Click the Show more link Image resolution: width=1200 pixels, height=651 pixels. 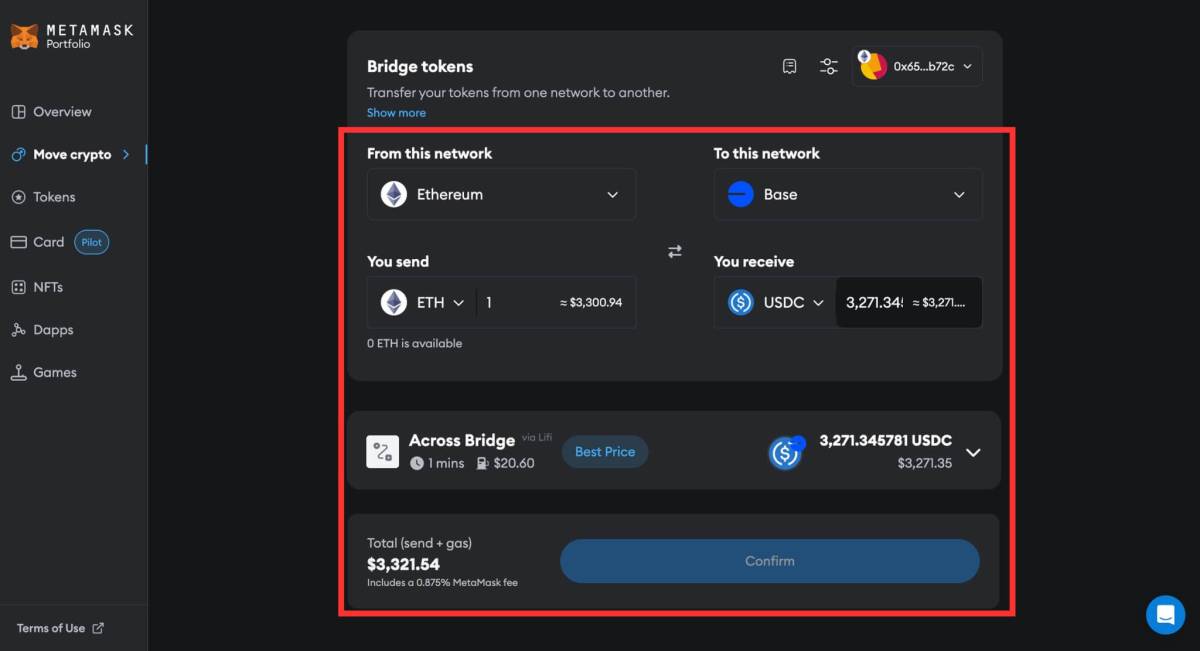point(396,112)
